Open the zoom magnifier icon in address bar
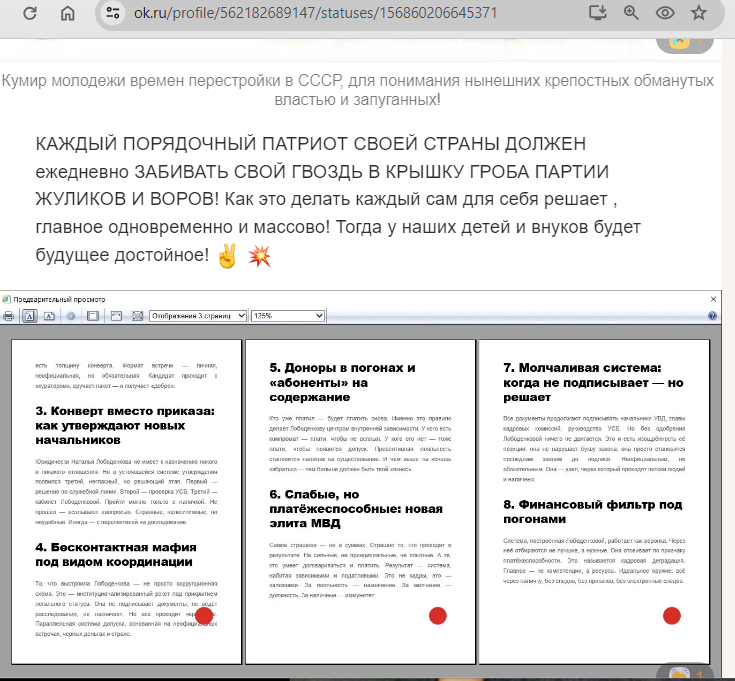 click(x=631, y=14)
